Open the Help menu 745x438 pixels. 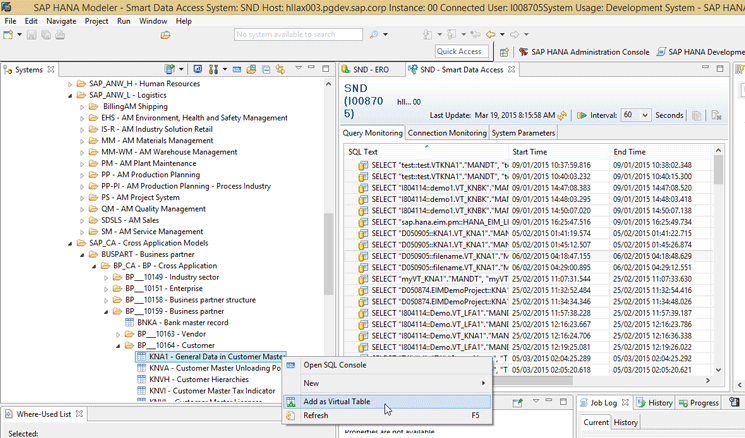(x=183, y=21)
